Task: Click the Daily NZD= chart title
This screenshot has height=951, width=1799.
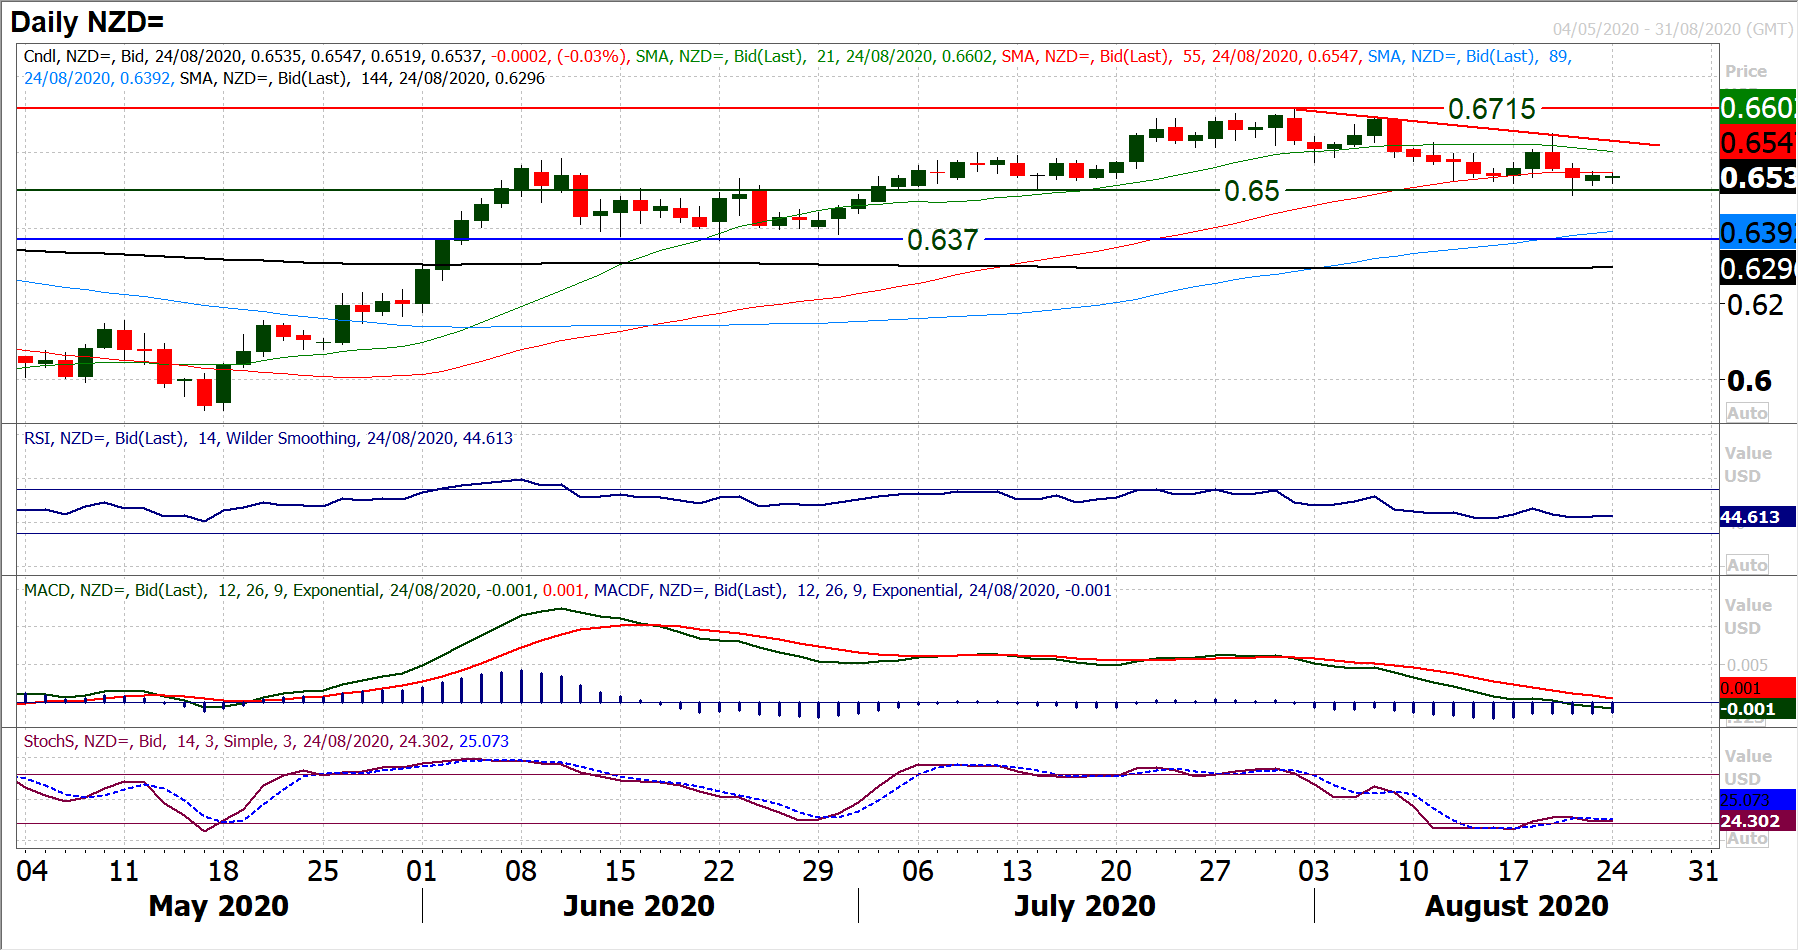Action: pos(87,22)
